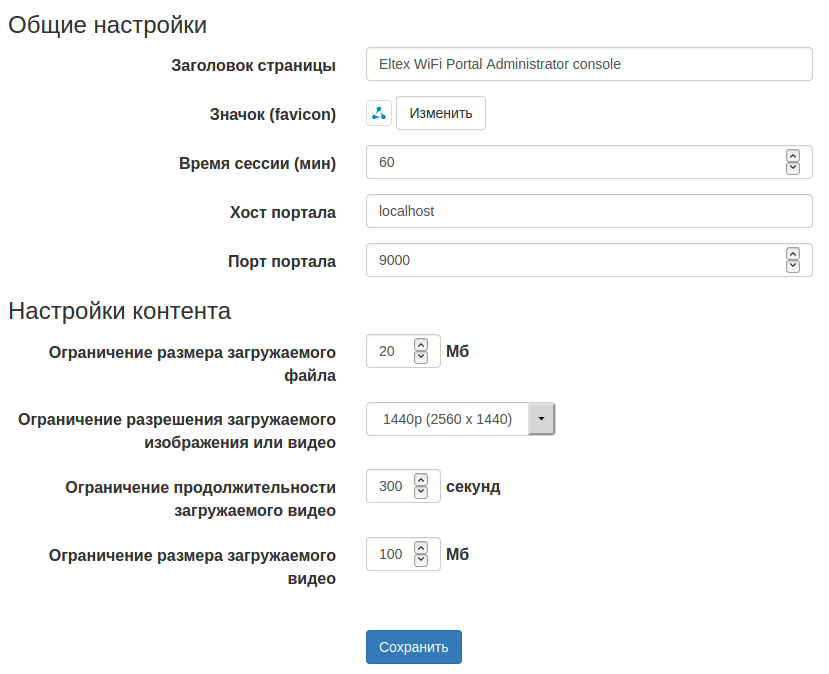Decrease upload file size limit arrow

(421, 356)
